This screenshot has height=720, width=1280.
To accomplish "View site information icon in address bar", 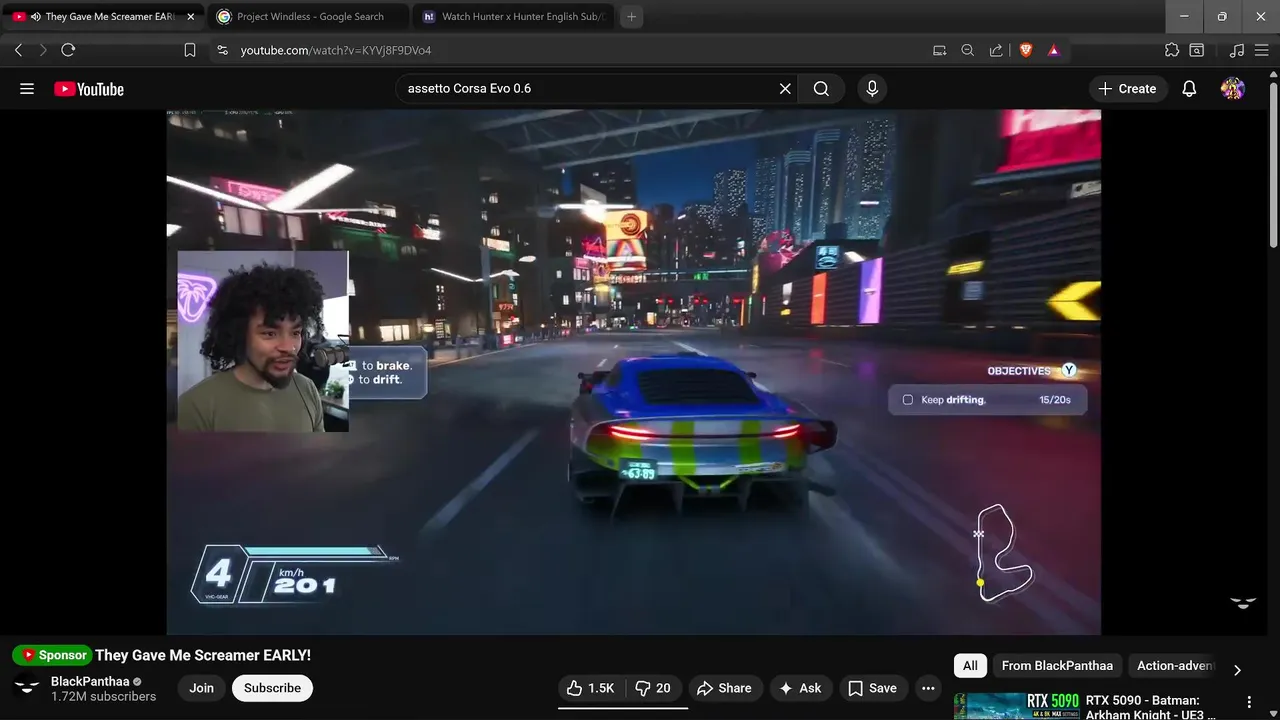I will 222,50.
